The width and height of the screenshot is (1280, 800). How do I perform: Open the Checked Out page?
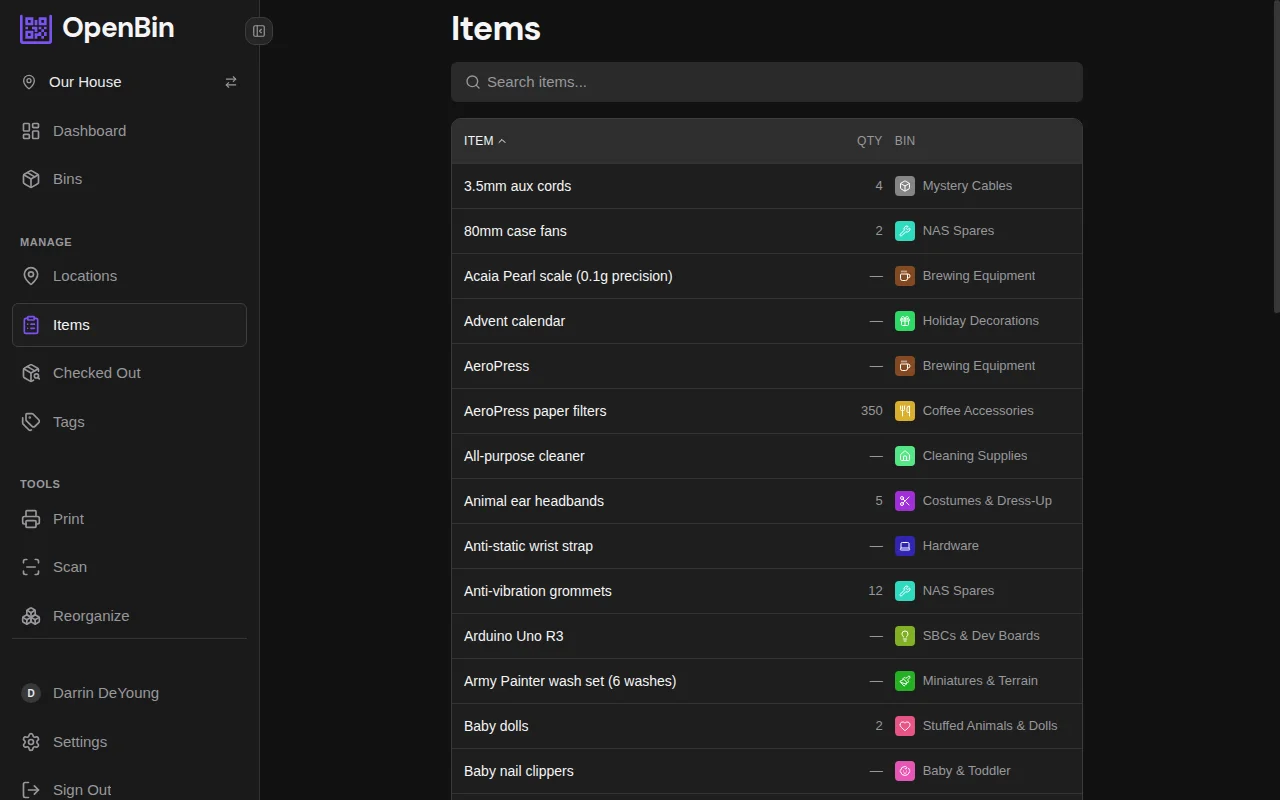click(96, 372)
